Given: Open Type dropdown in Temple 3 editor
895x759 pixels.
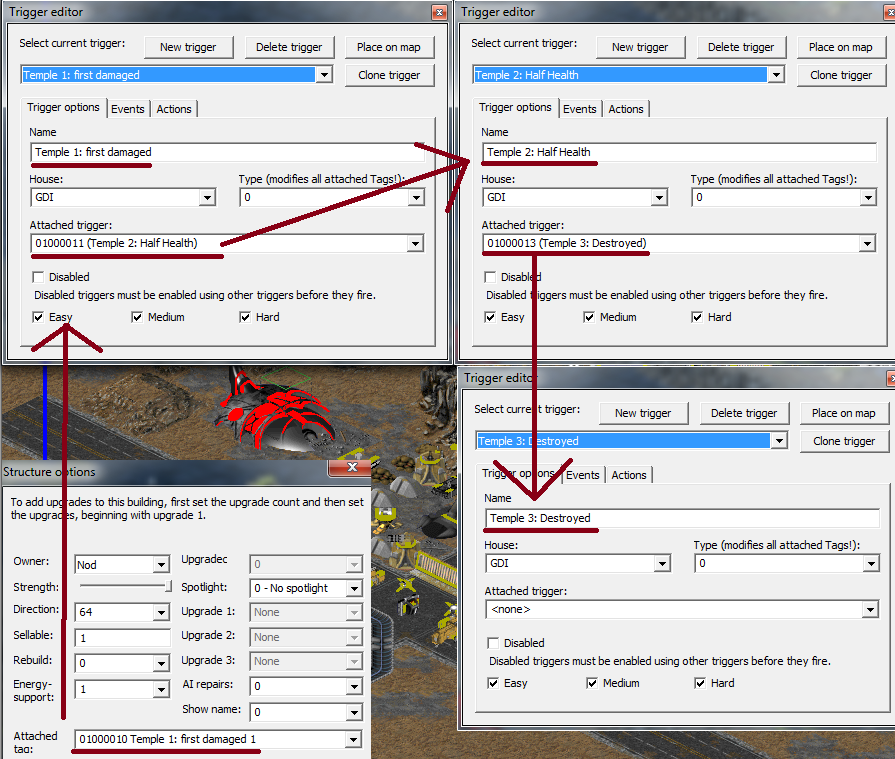Looking at the screenshot, I should [x=871, y=564].
